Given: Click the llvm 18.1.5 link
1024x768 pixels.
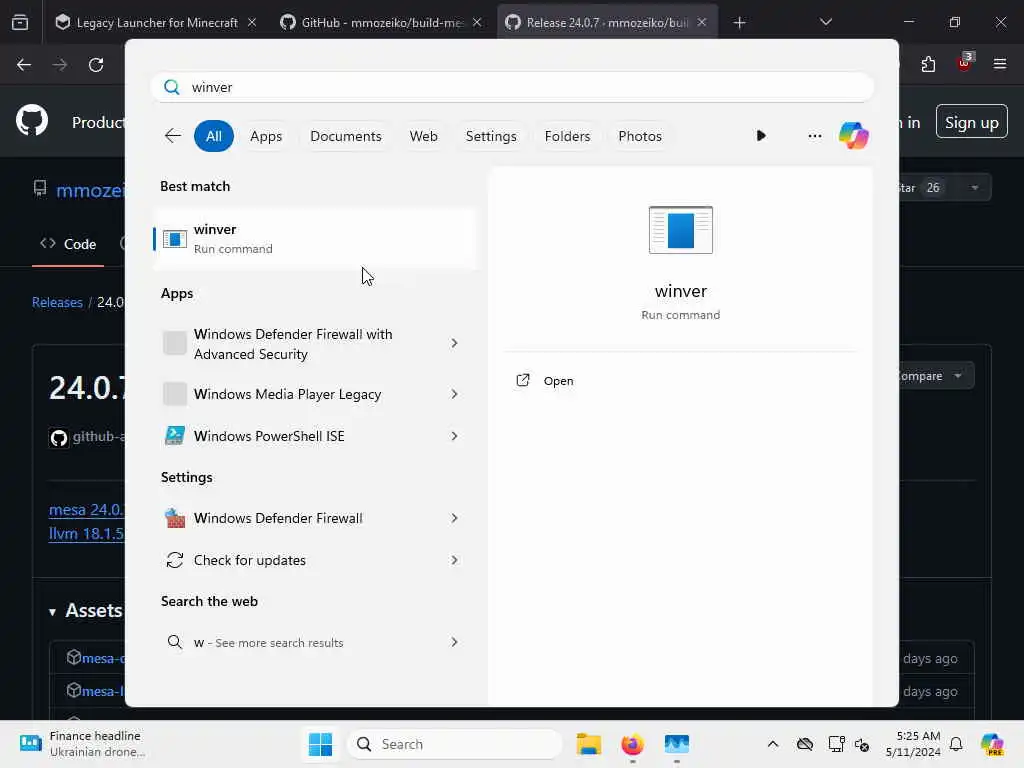Looking at the screenshot, I should click(86, 533).
